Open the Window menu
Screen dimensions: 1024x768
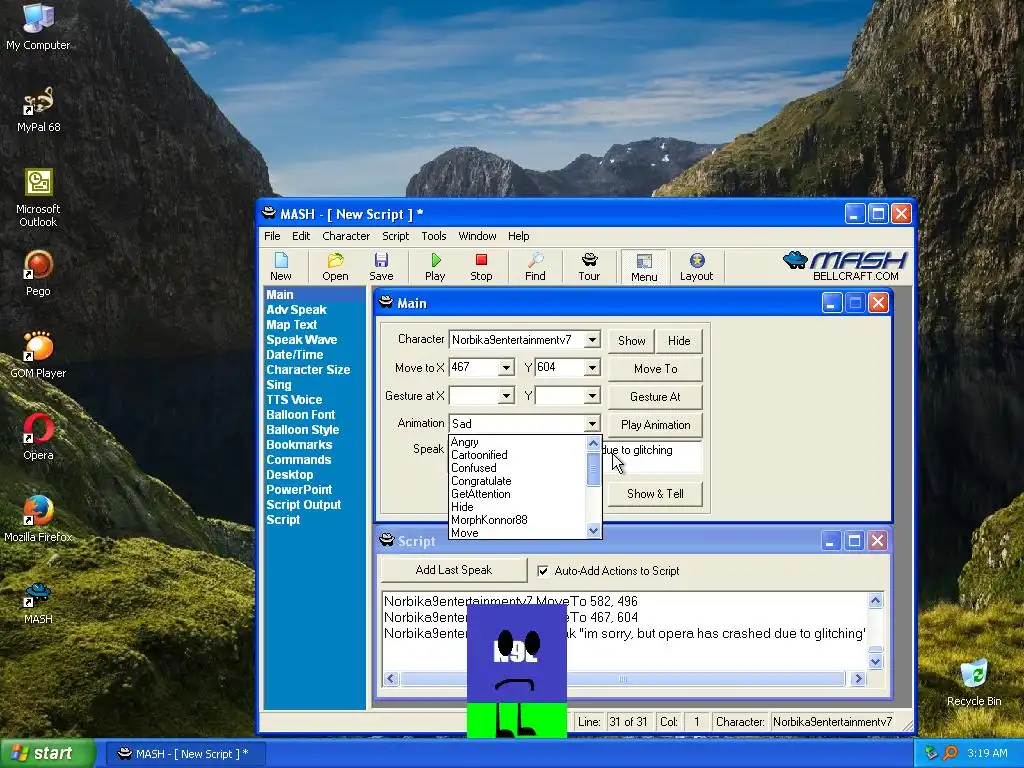[x=477, y=236]
